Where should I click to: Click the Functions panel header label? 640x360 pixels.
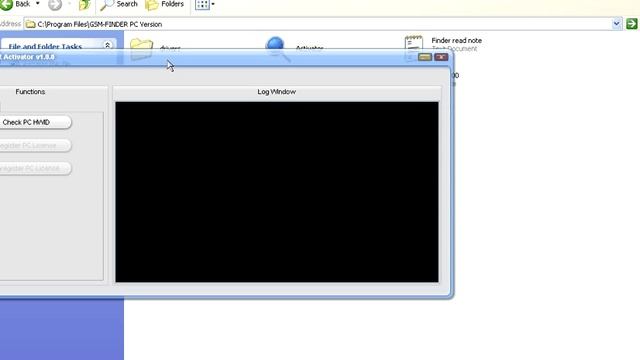coord(30,92)
